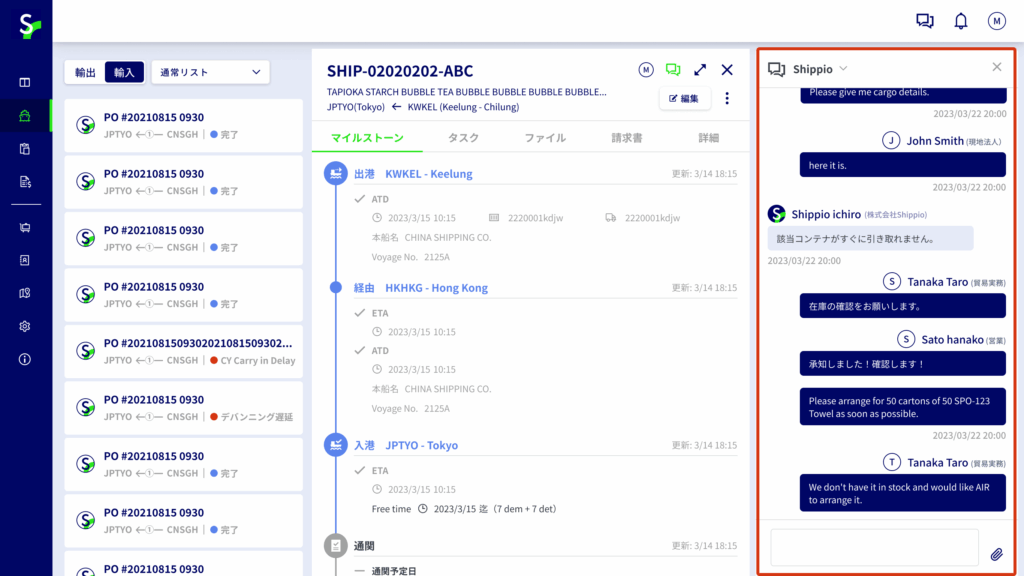
Task: Open the invoice dollar icon in sidebar
Action: (25, 181)
